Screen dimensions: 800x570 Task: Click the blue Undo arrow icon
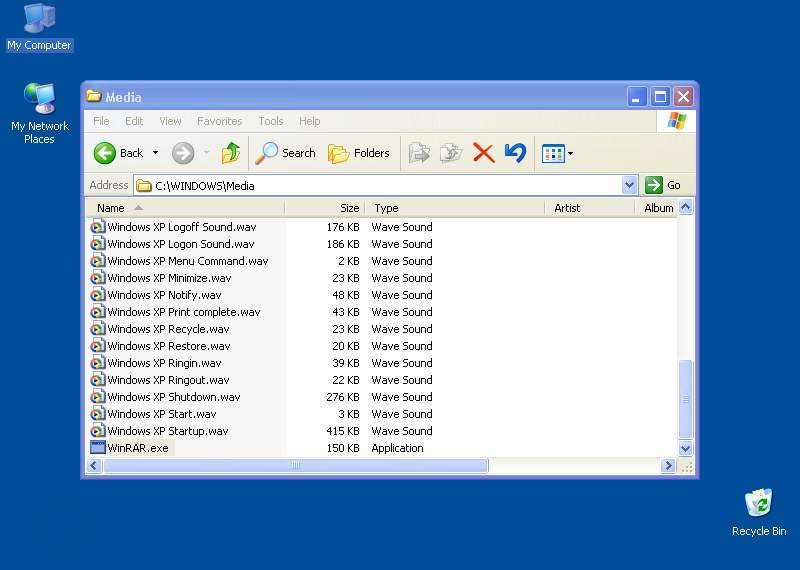coord(515,153)
